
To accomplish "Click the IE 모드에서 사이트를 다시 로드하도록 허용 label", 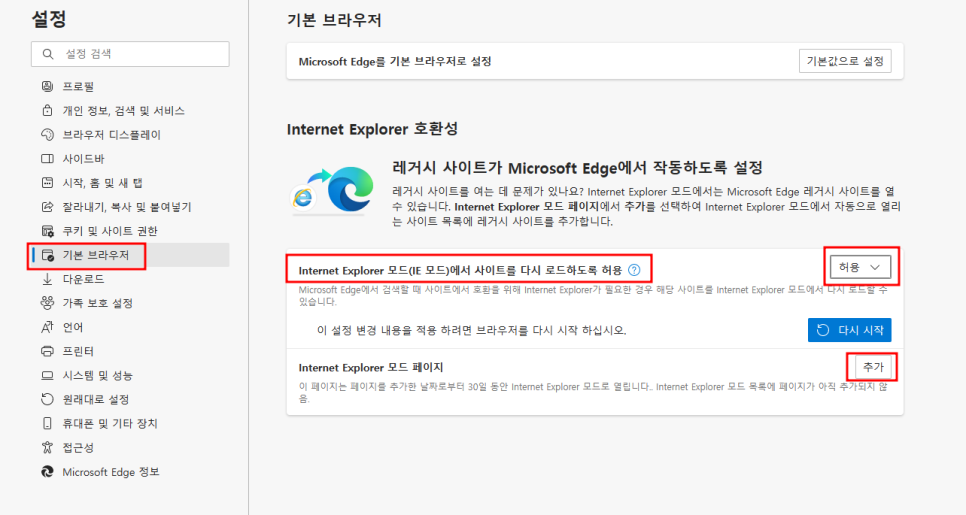I will click(460, 270).
